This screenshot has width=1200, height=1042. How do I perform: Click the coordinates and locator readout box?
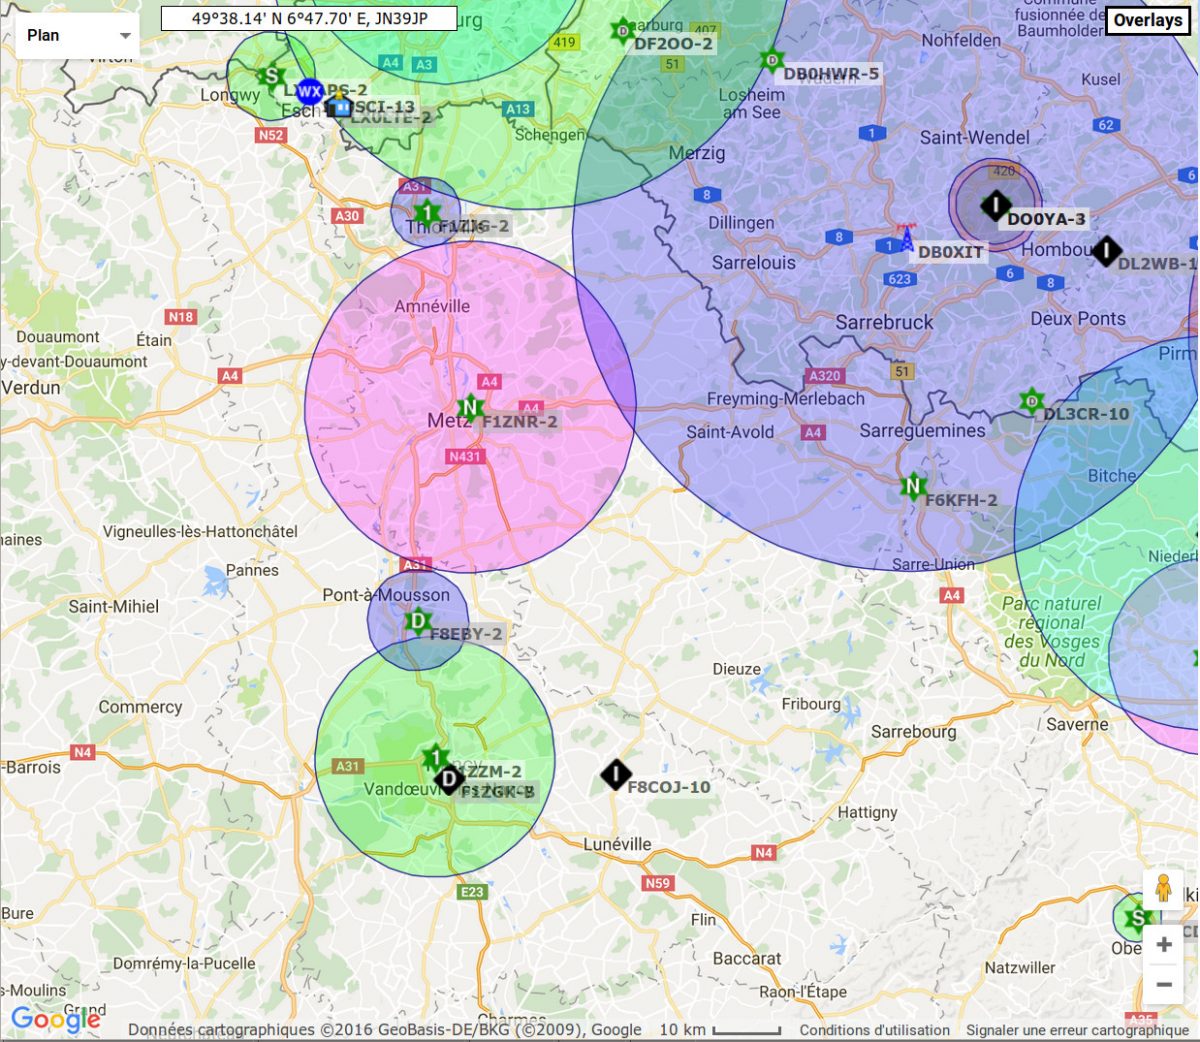click(309, 18)
